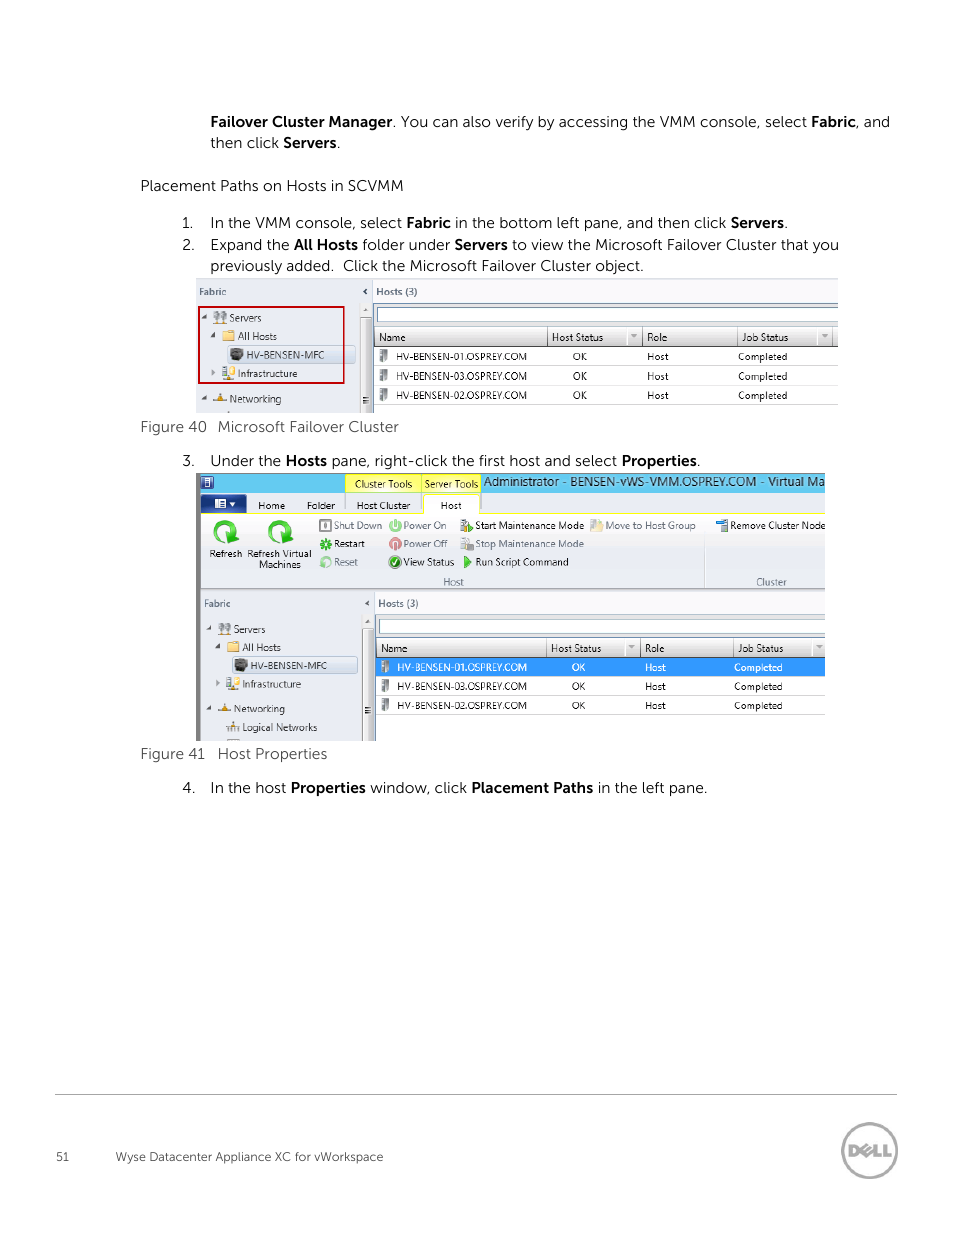Select All Hosts folder in Figure 41
The width and height of the screenshot is (954, 1235).
(x=254, y=647)
